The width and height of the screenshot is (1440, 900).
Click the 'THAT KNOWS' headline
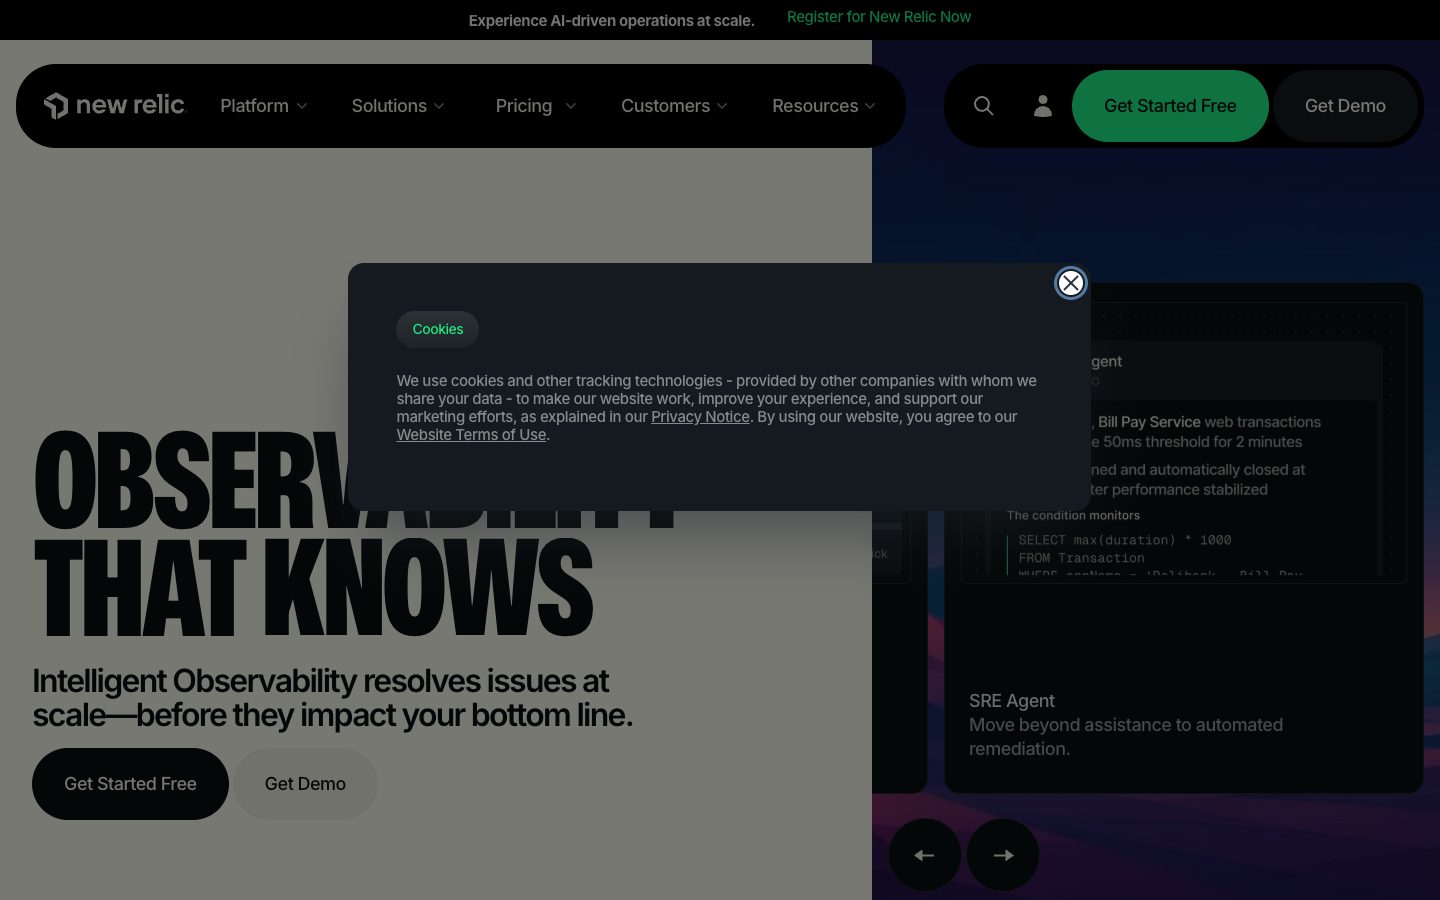[313, 589]
